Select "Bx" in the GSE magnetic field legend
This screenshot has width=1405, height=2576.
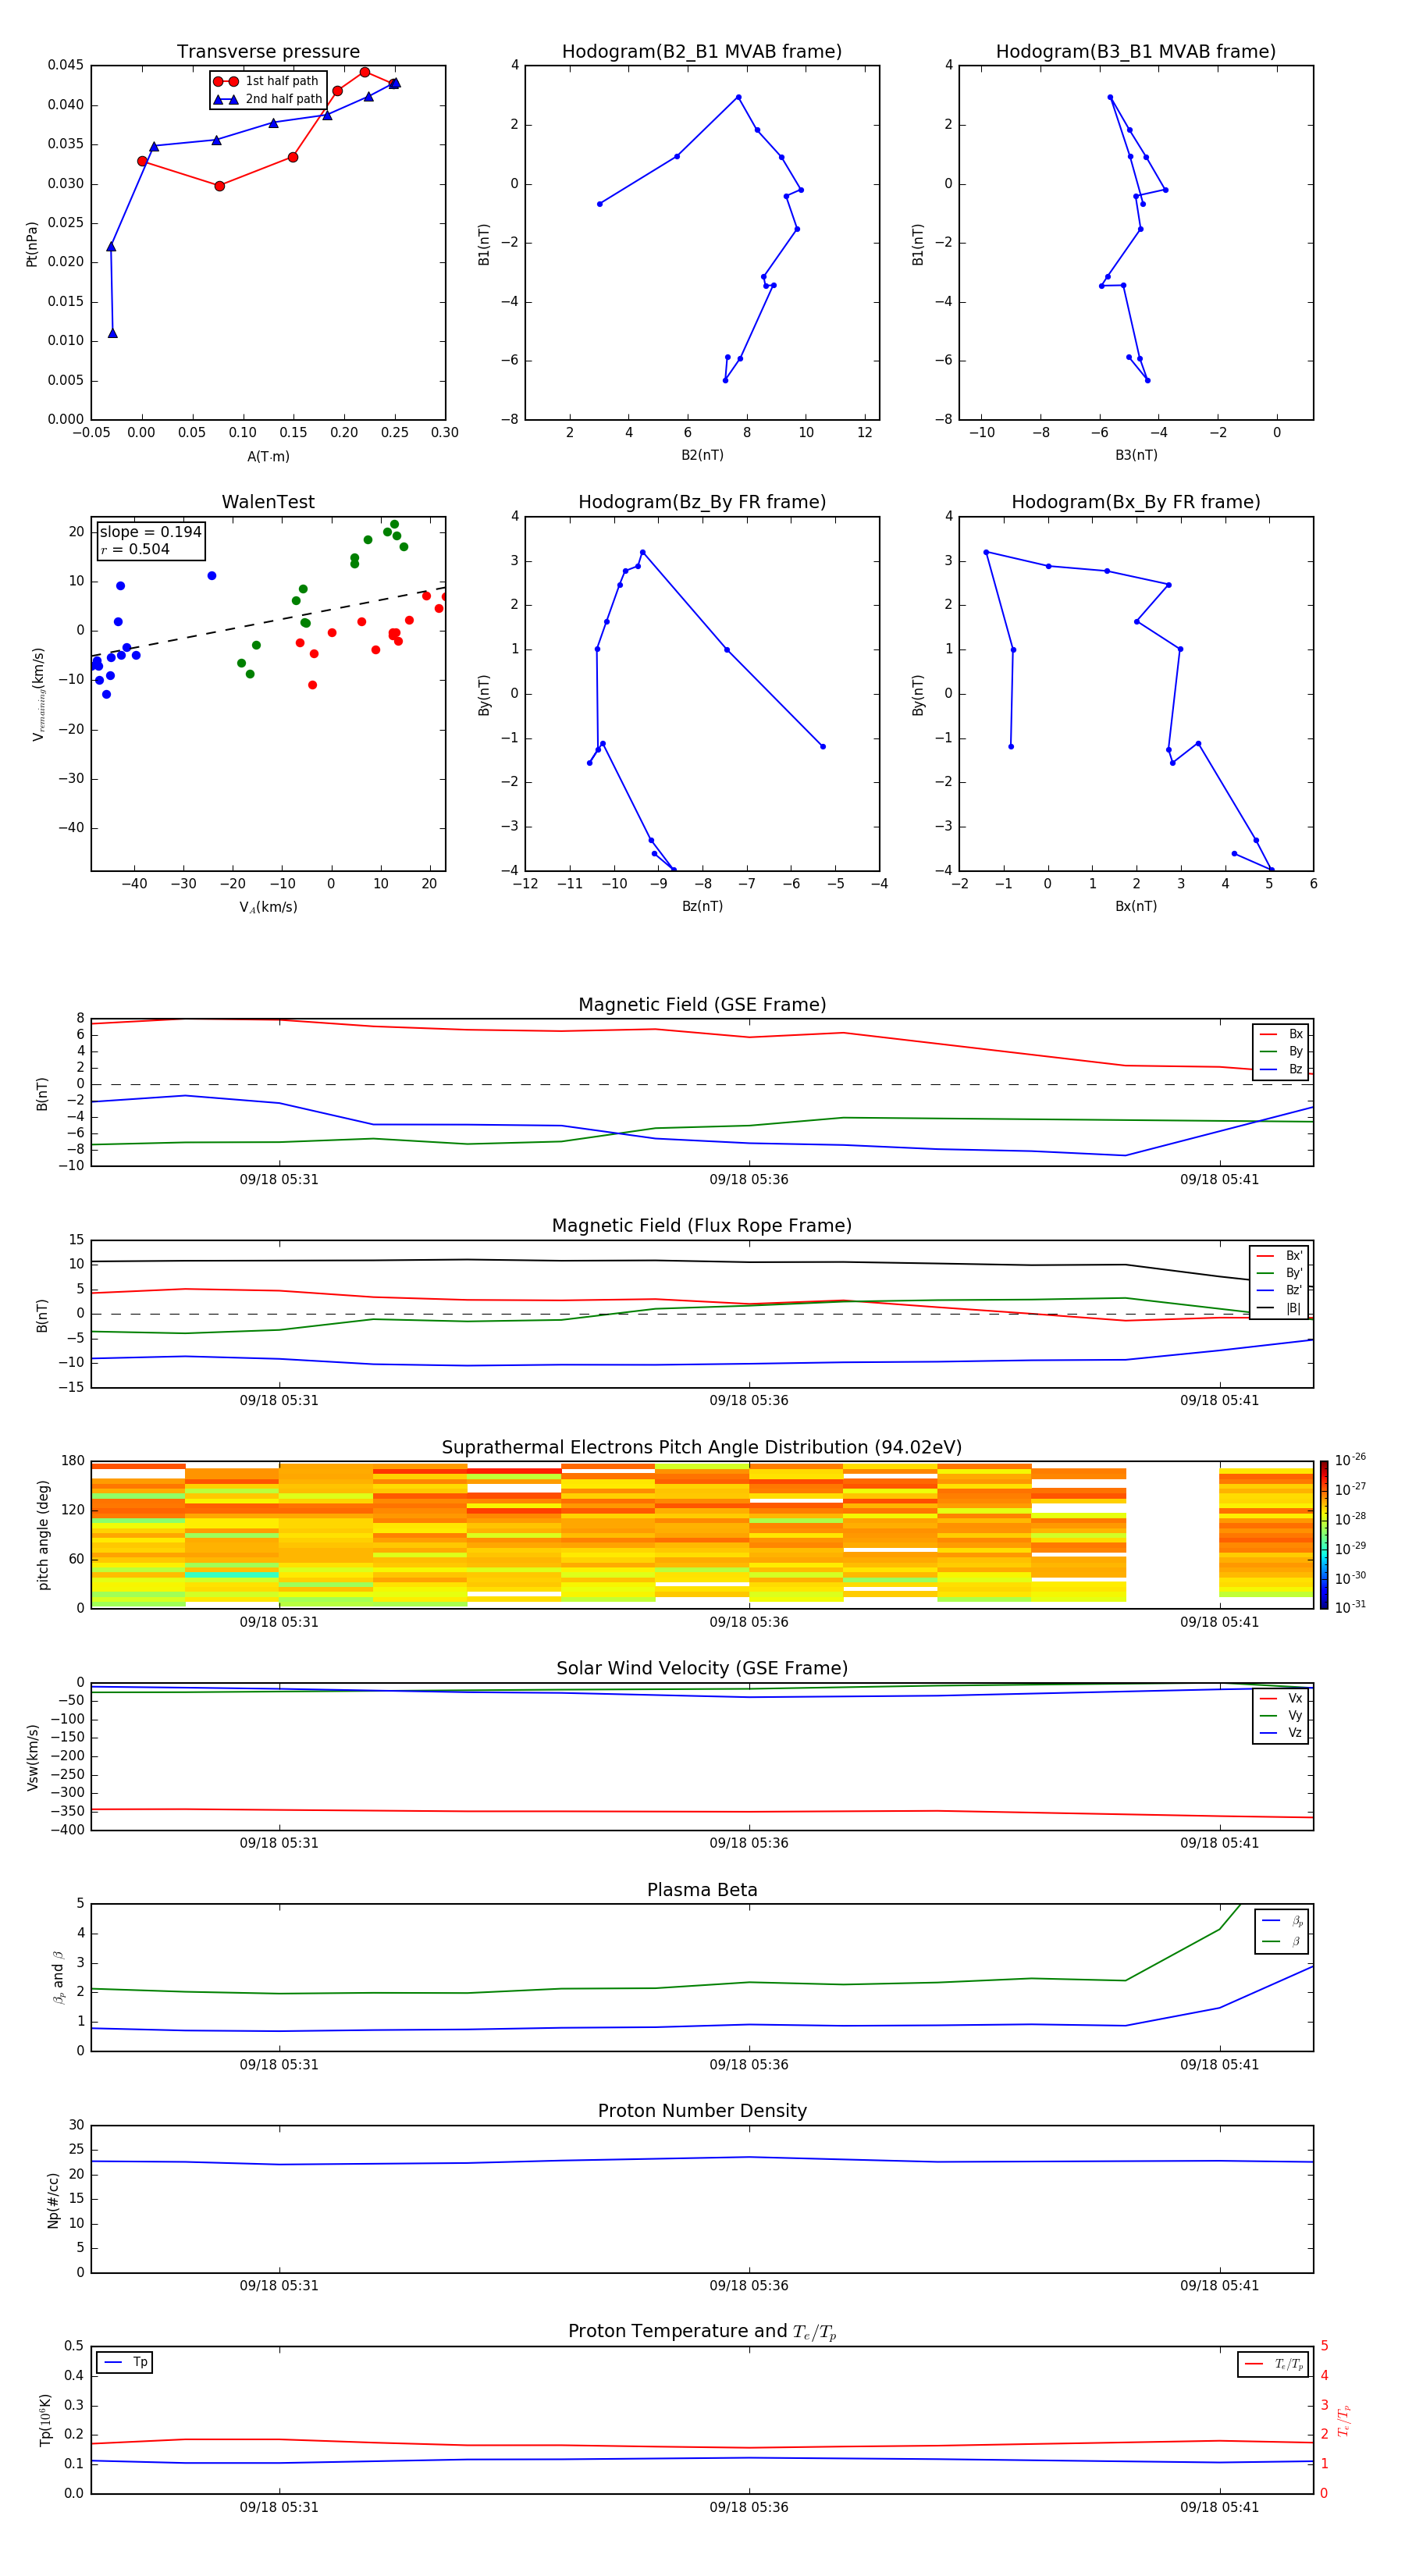(x=1281, y=1034)
